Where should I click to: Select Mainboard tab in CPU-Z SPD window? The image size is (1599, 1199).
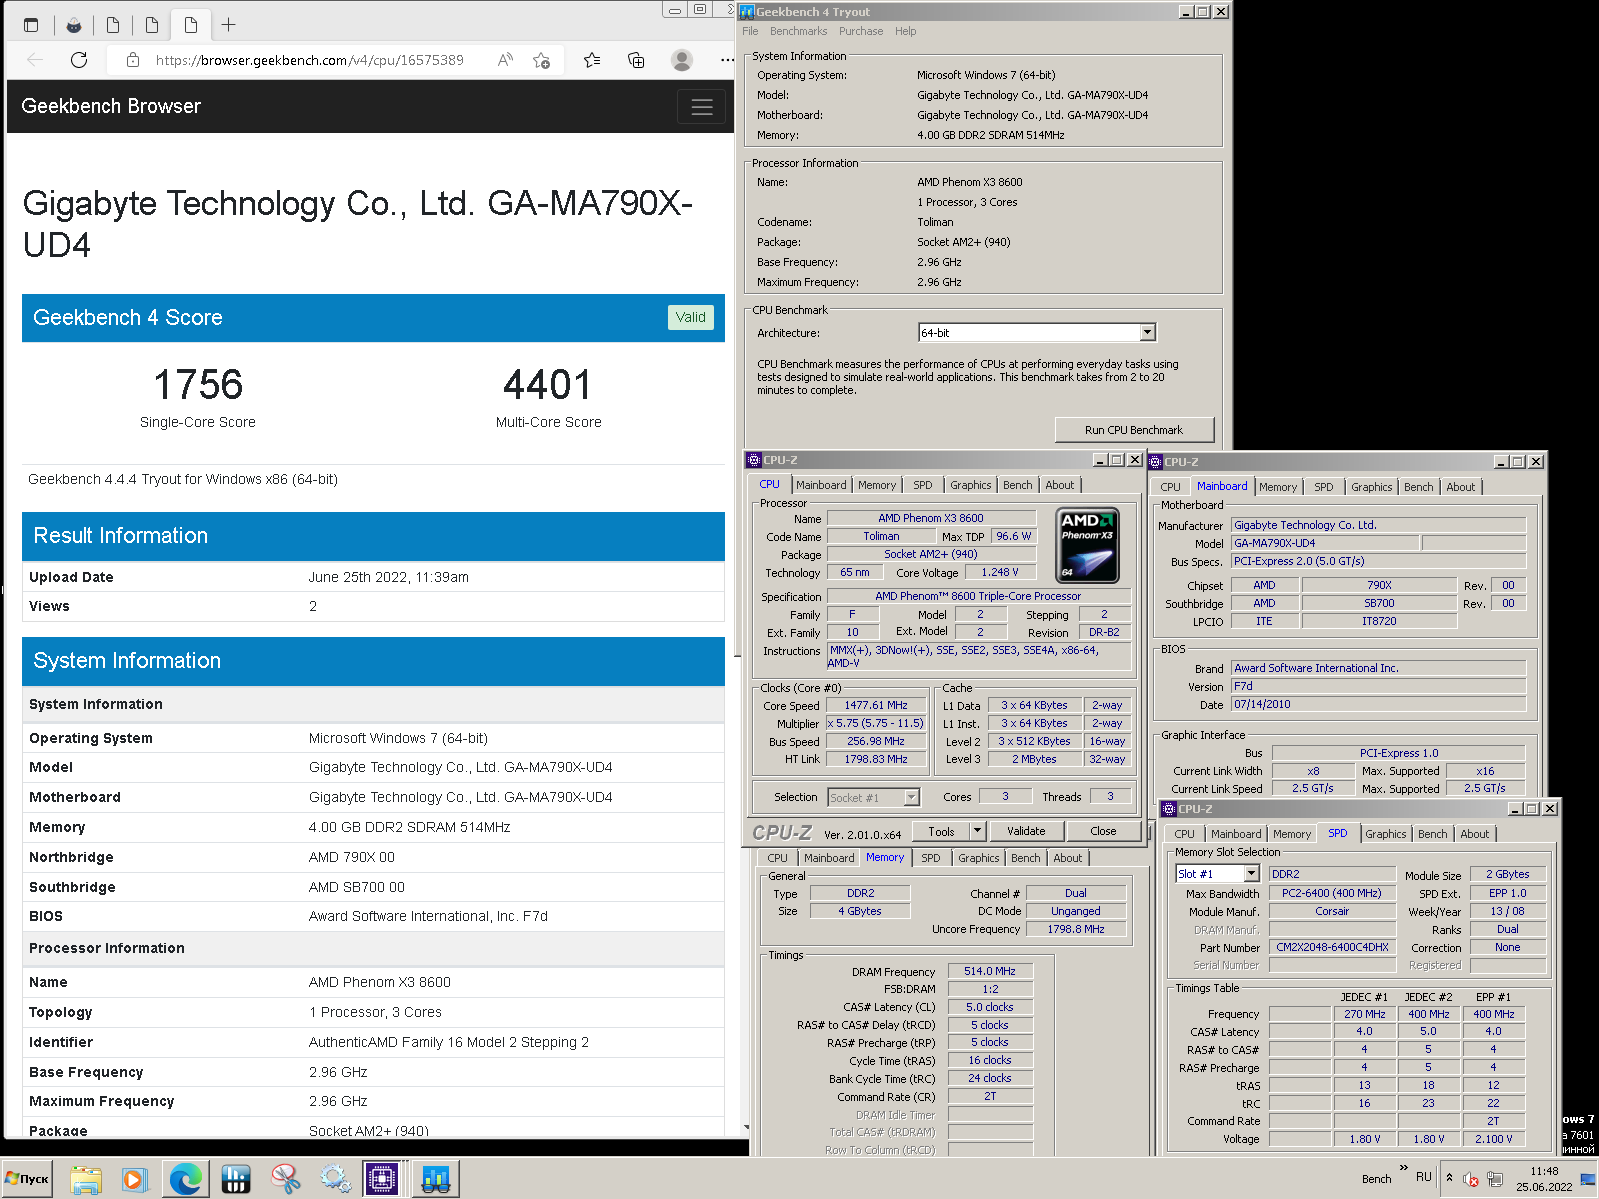(1235, 834)
